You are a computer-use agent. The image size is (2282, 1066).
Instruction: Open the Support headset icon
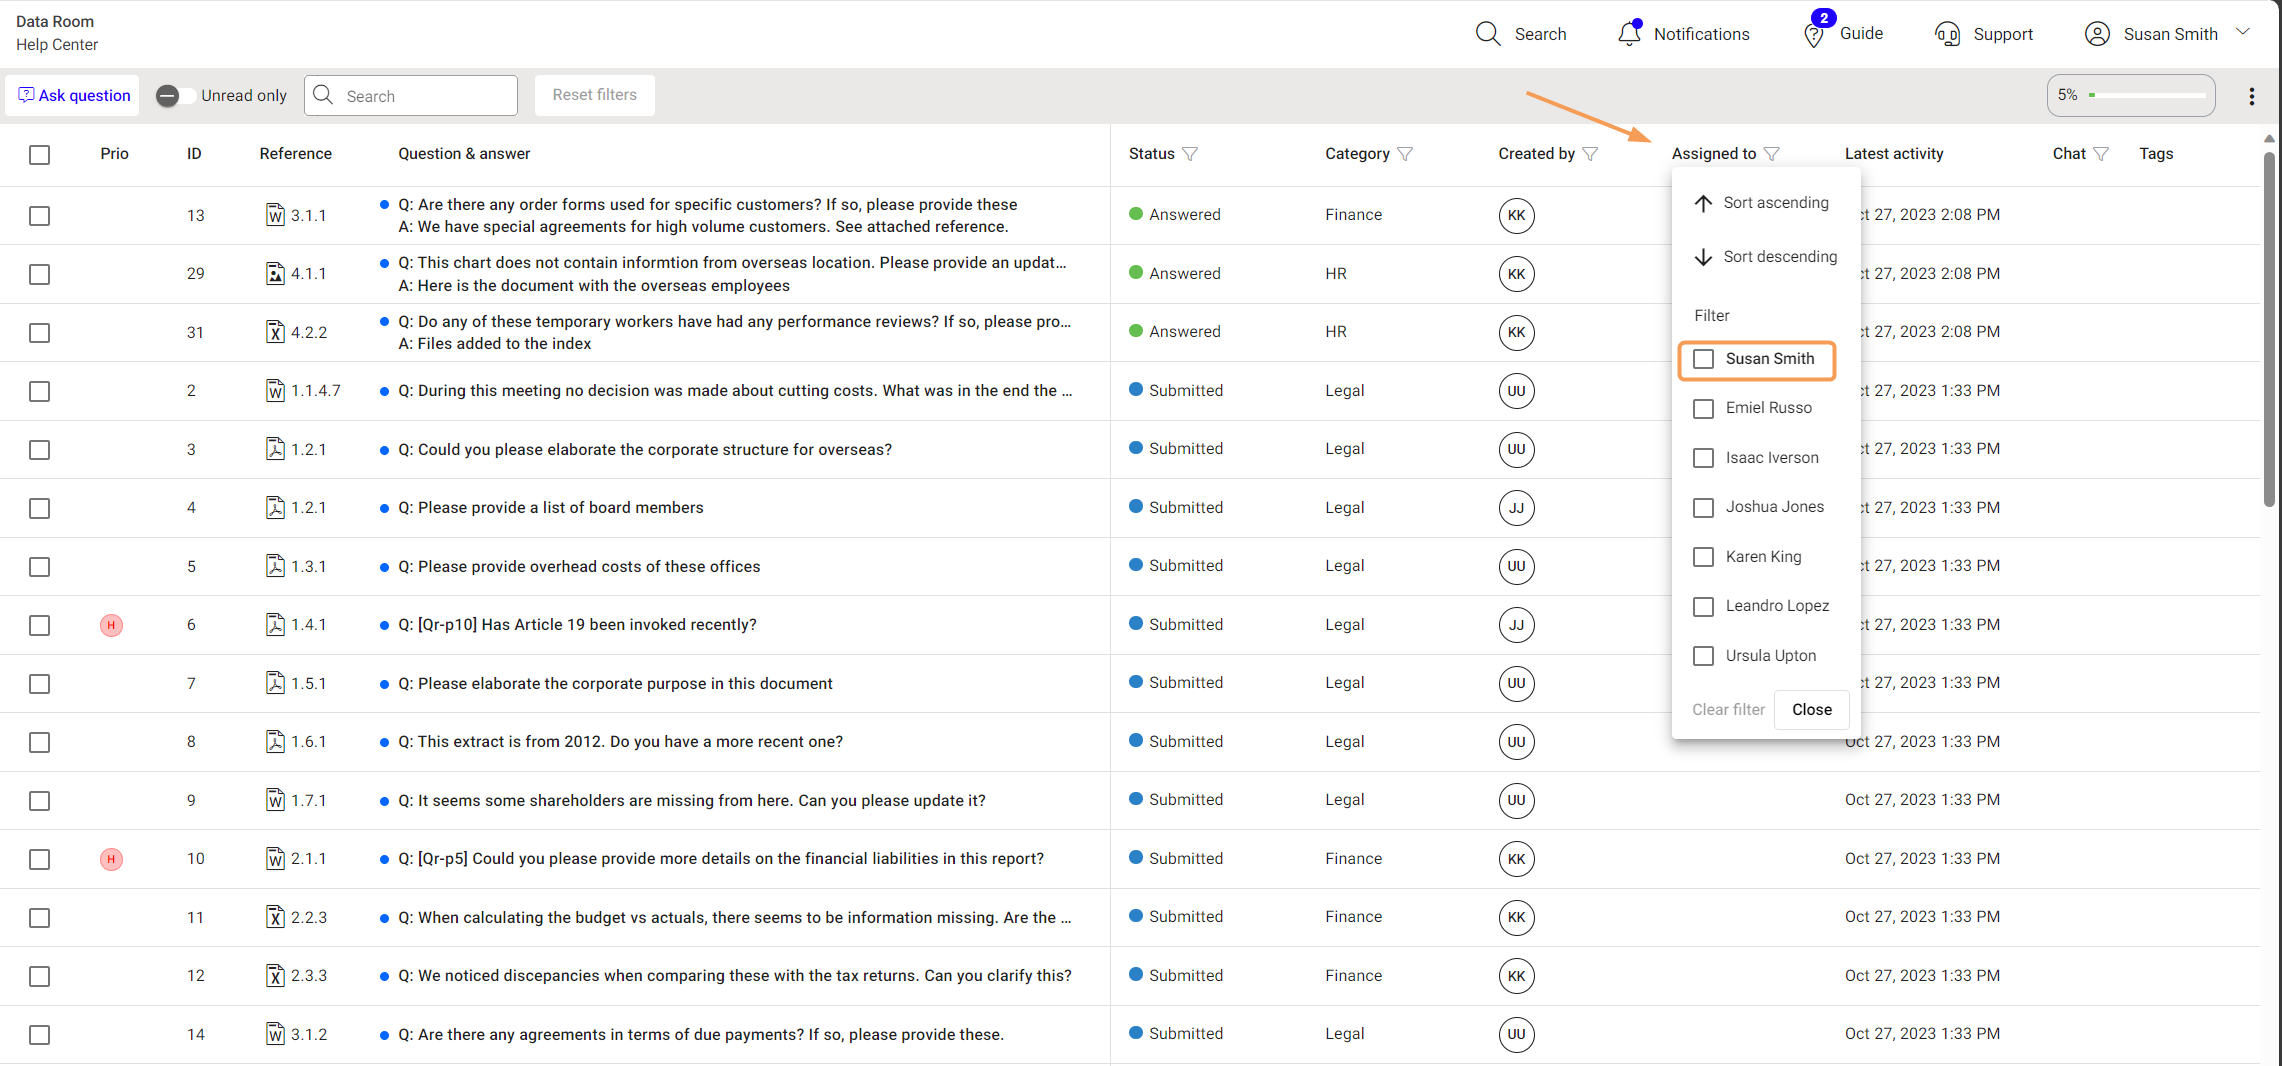[x=1947, y=34]
